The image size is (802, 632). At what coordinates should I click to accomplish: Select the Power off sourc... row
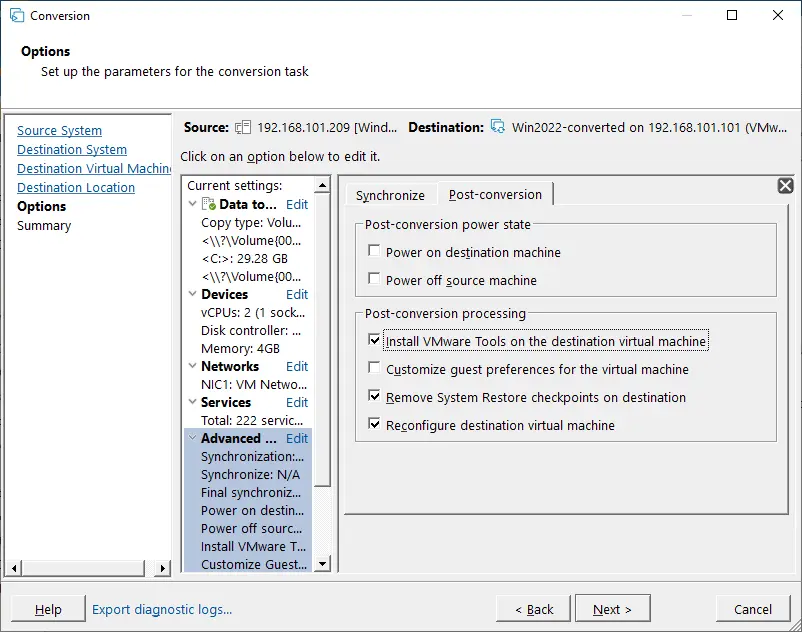pos(252,528)
